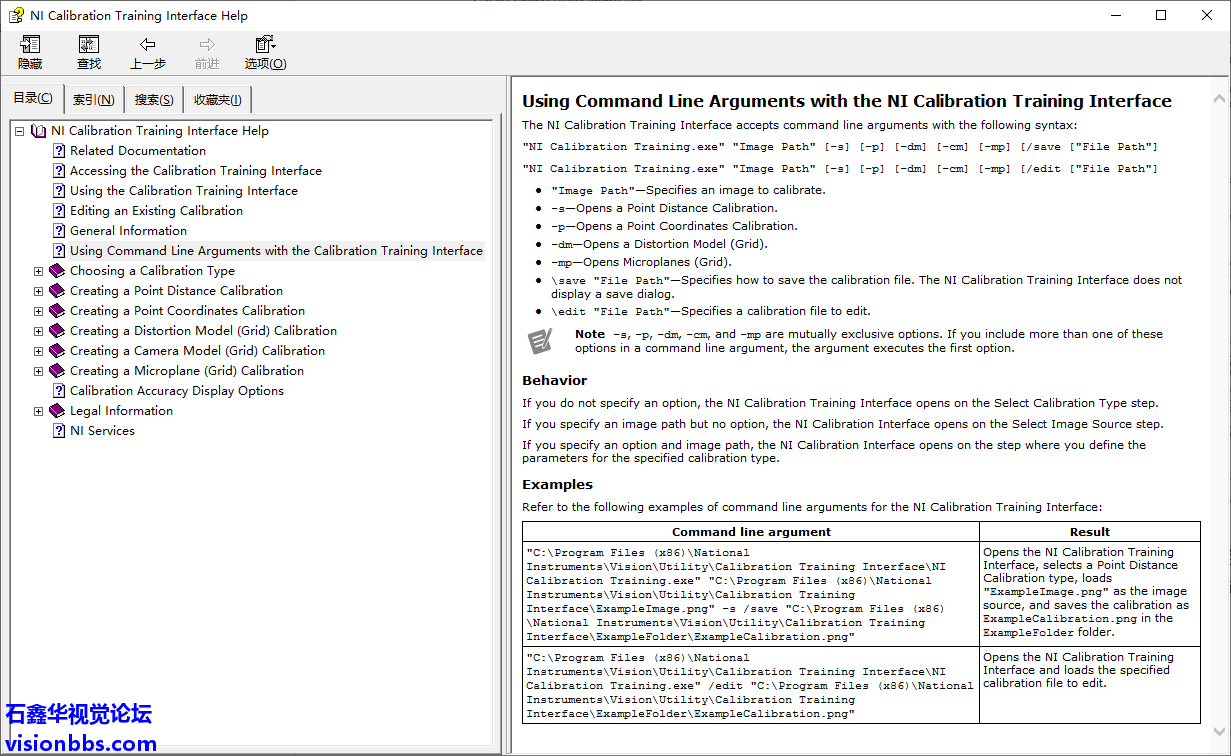The height and width of the screenshot is (756, 1231).
Task: Expand the Choosing a Calibration Type node
Action: click(x=39, y=271)
